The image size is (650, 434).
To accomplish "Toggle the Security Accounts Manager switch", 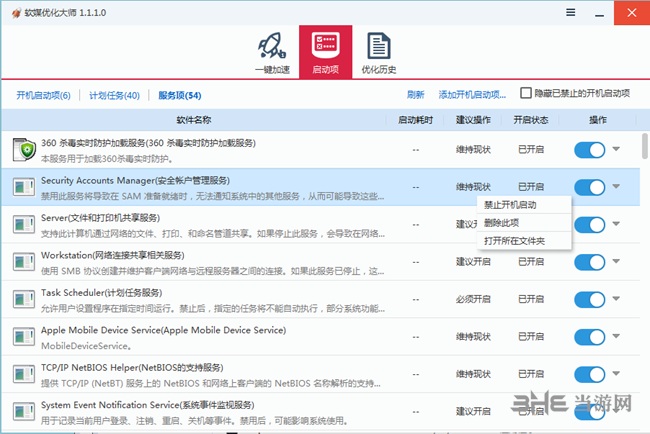I will pos(589,187).
